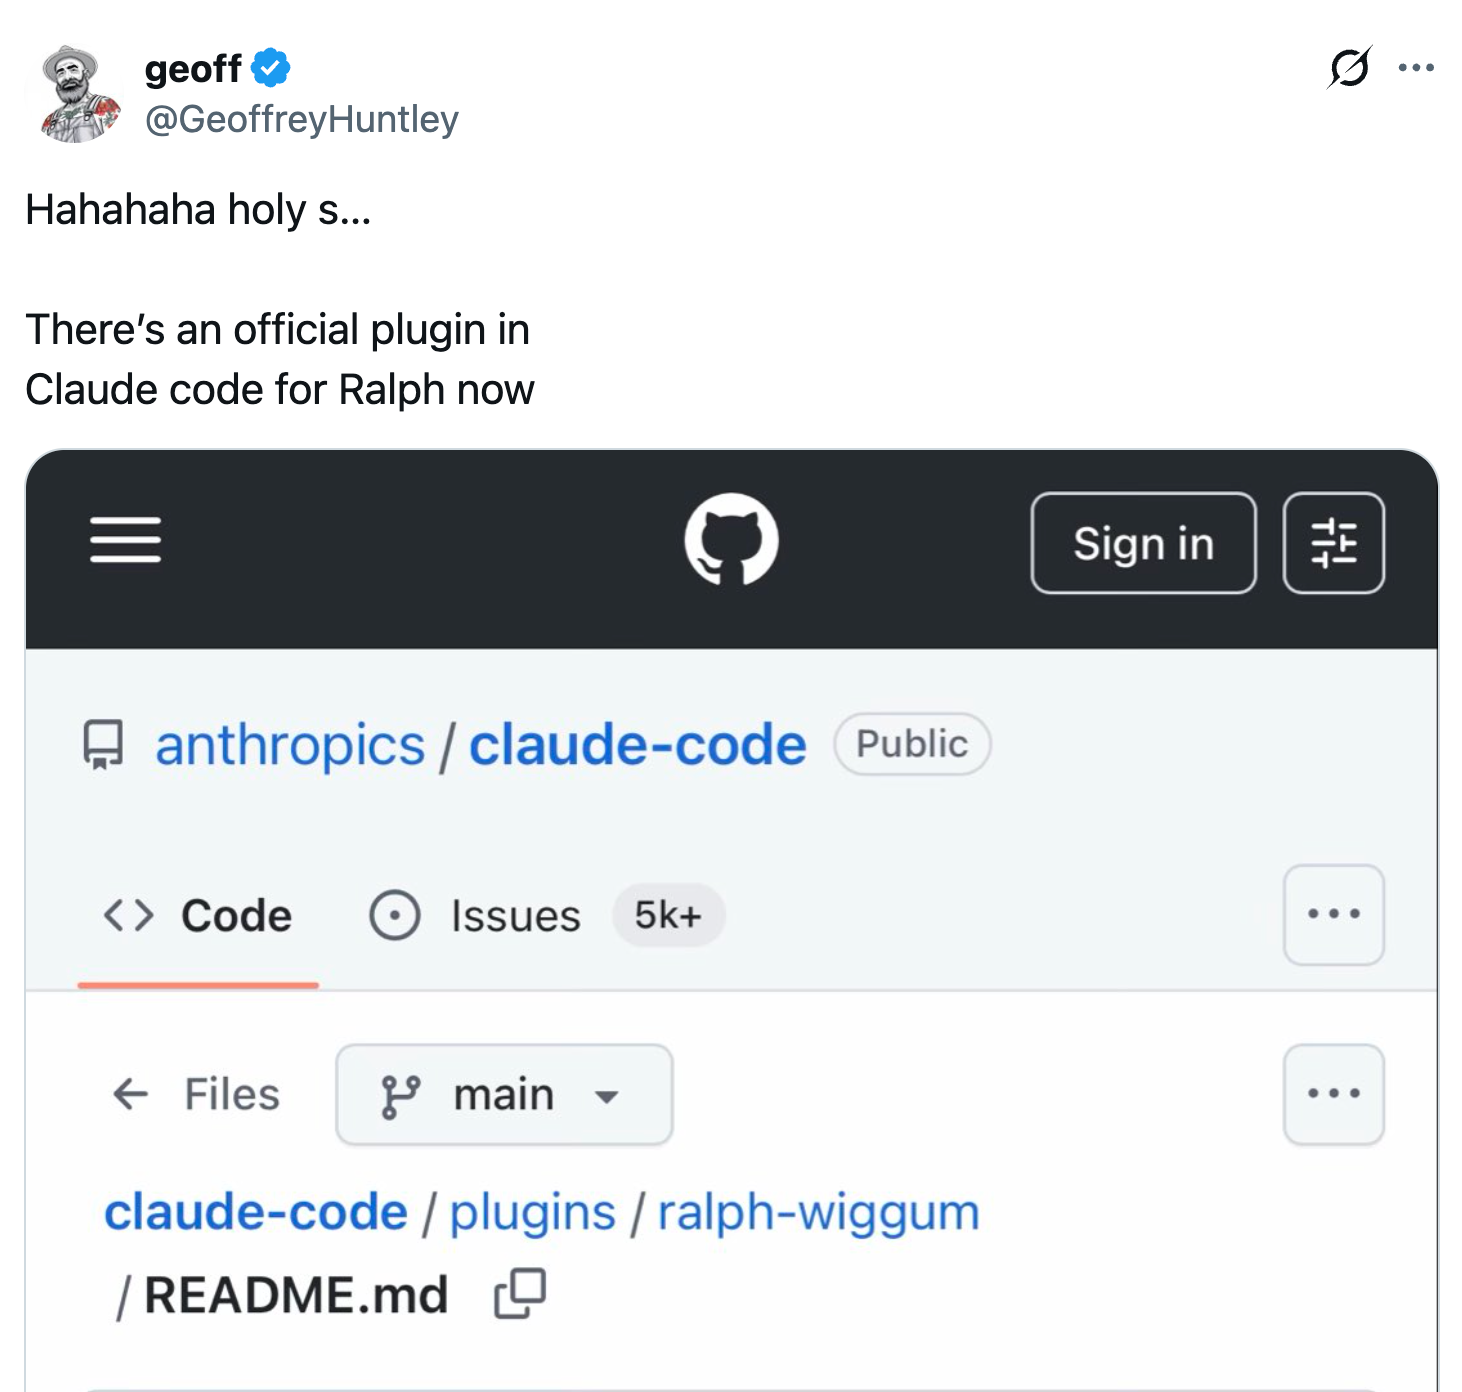The image size is (1462, 1392).
Task: Open the file view ellipsis menu
Action: pyautogui.click(x=1334, y=1094)
